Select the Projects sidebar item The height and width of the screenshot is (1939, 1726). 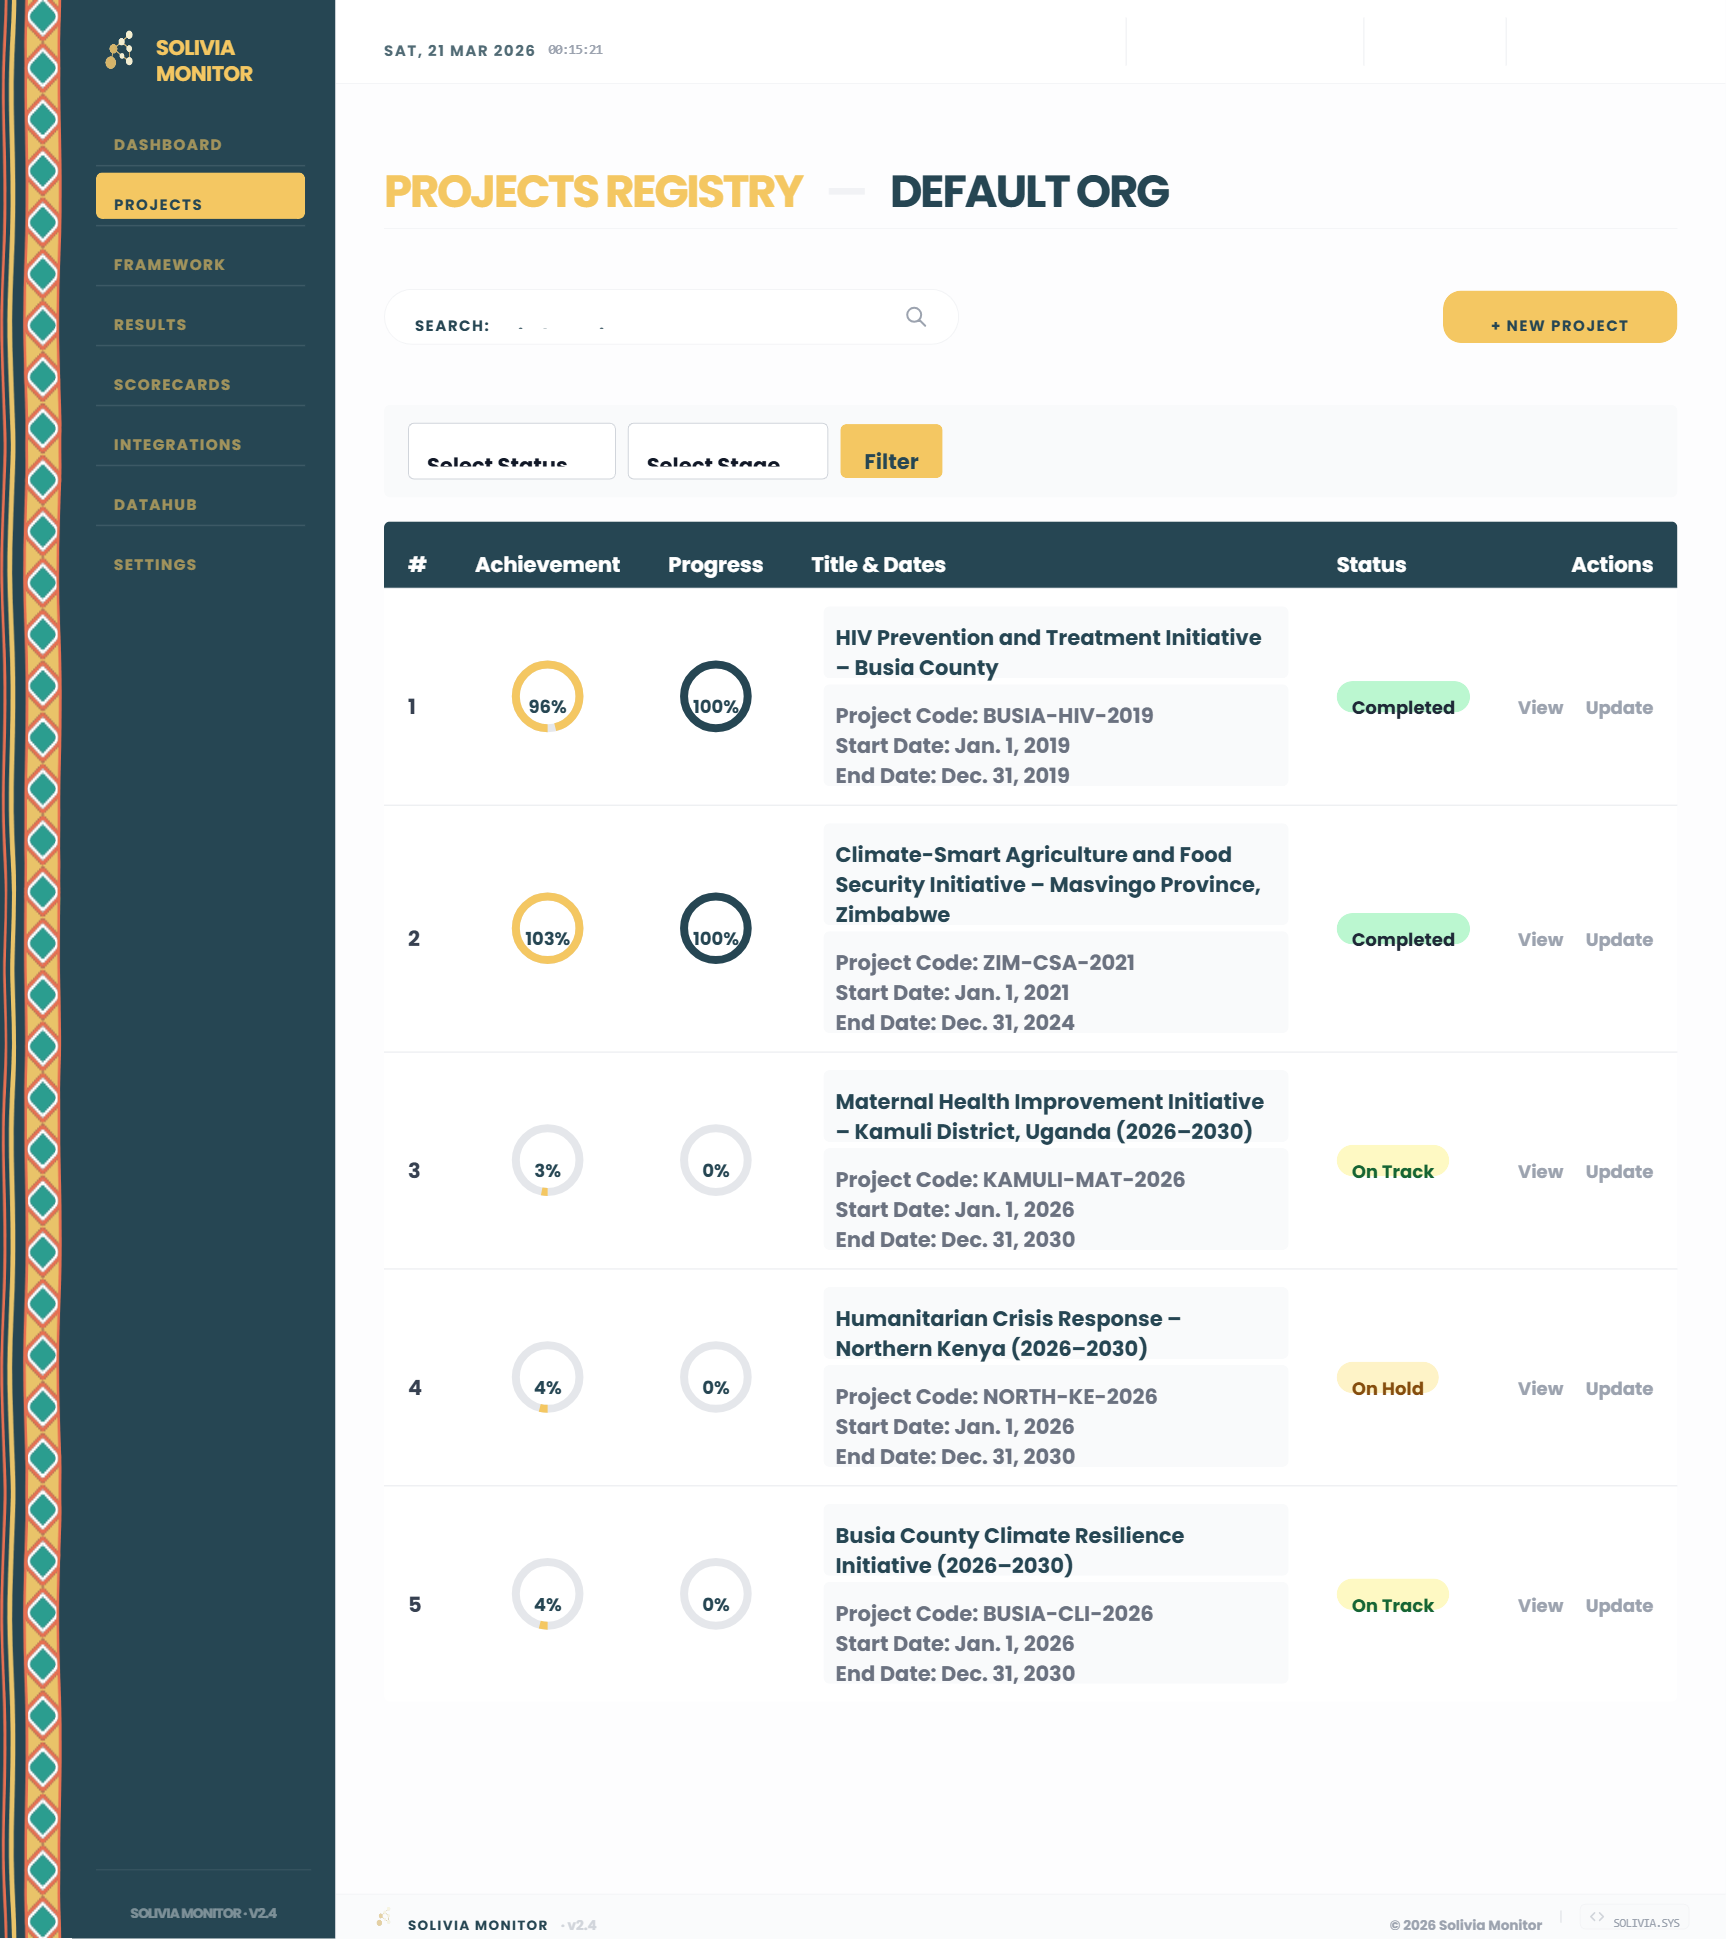pos(157,203)
